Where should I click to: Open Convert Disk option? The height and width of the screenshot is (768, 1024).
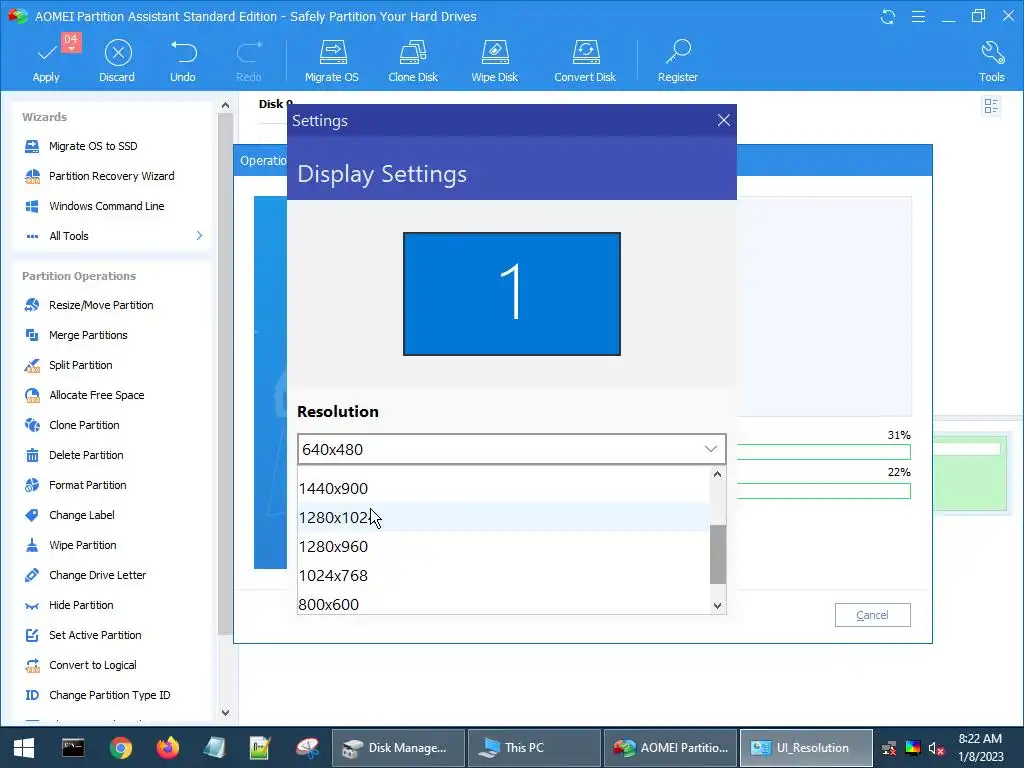point(585,60)
